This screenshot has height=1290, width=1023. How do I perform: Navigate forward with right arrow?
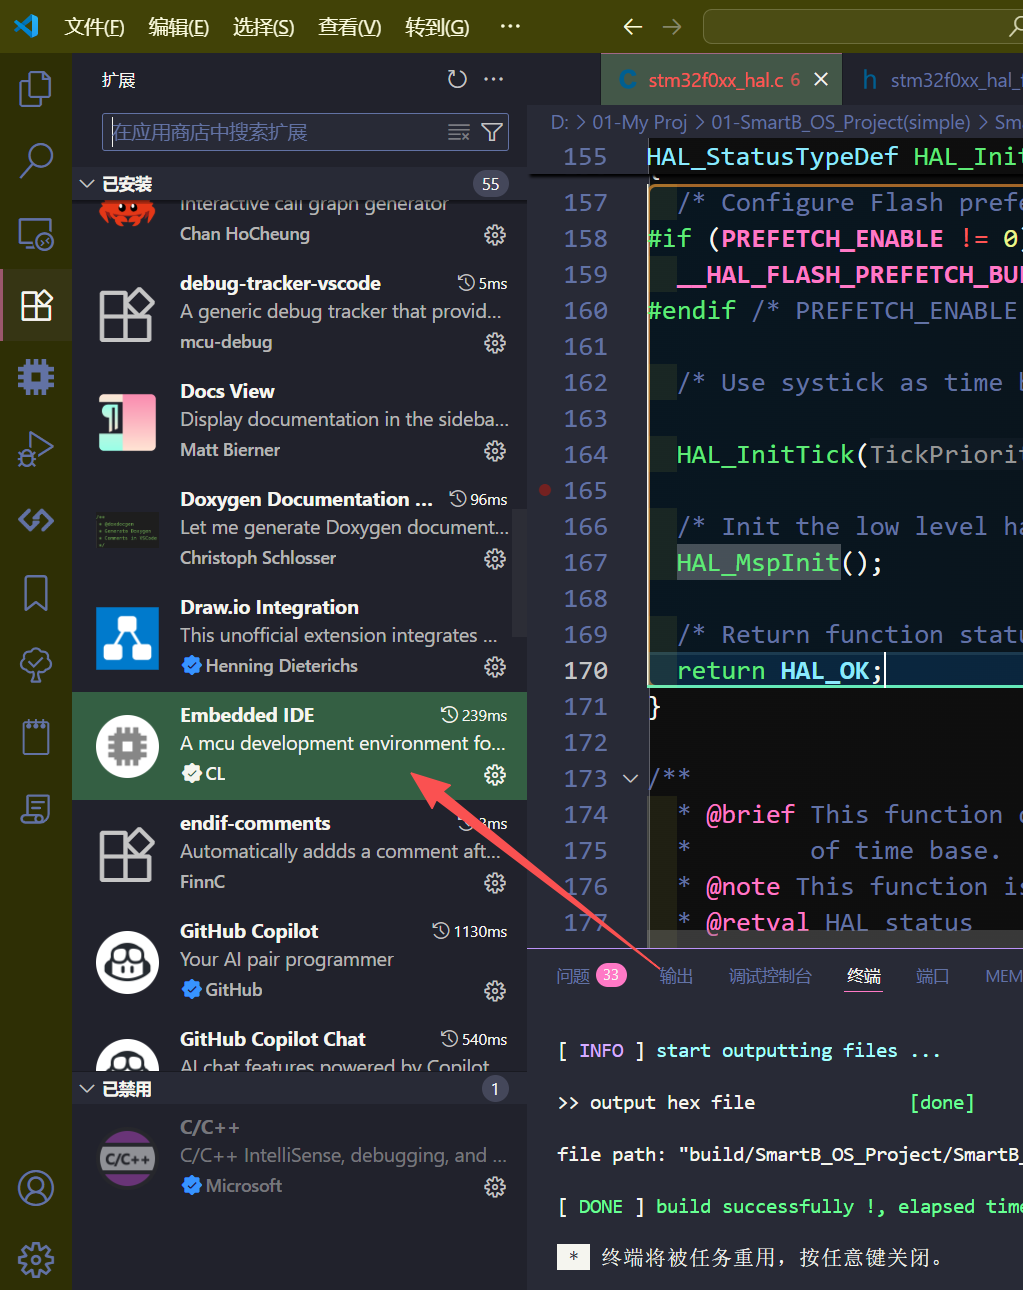672,27
